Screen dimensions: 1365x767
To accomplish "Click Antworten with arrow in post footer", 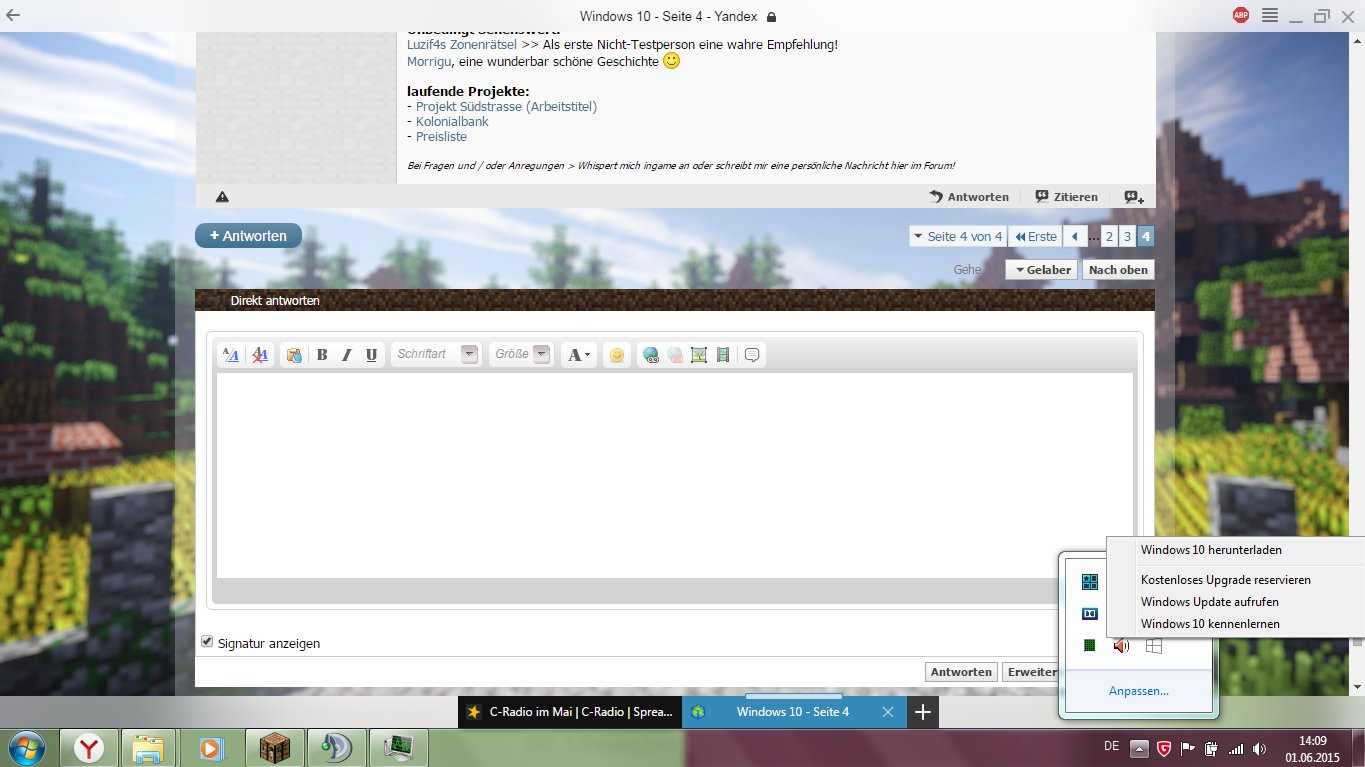I will pos(969,197).
